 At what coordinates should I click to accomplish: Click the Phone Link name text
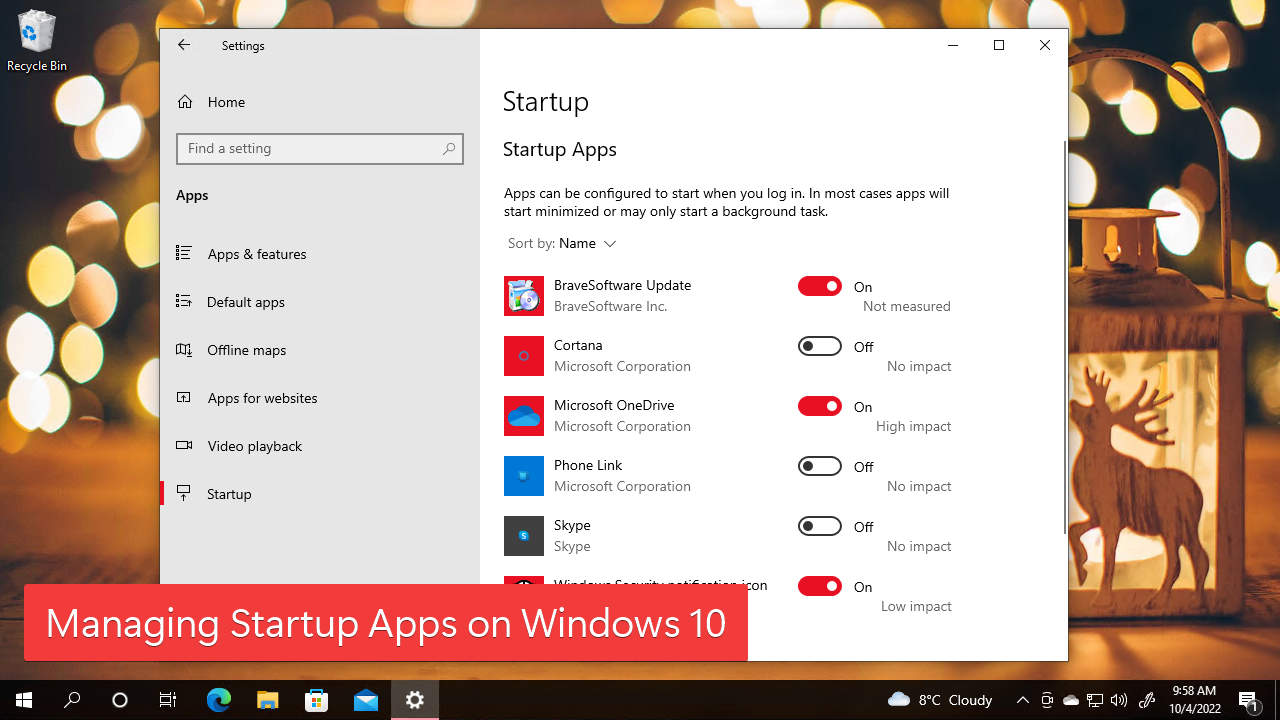pyautogui.click(x=588, y=465)
